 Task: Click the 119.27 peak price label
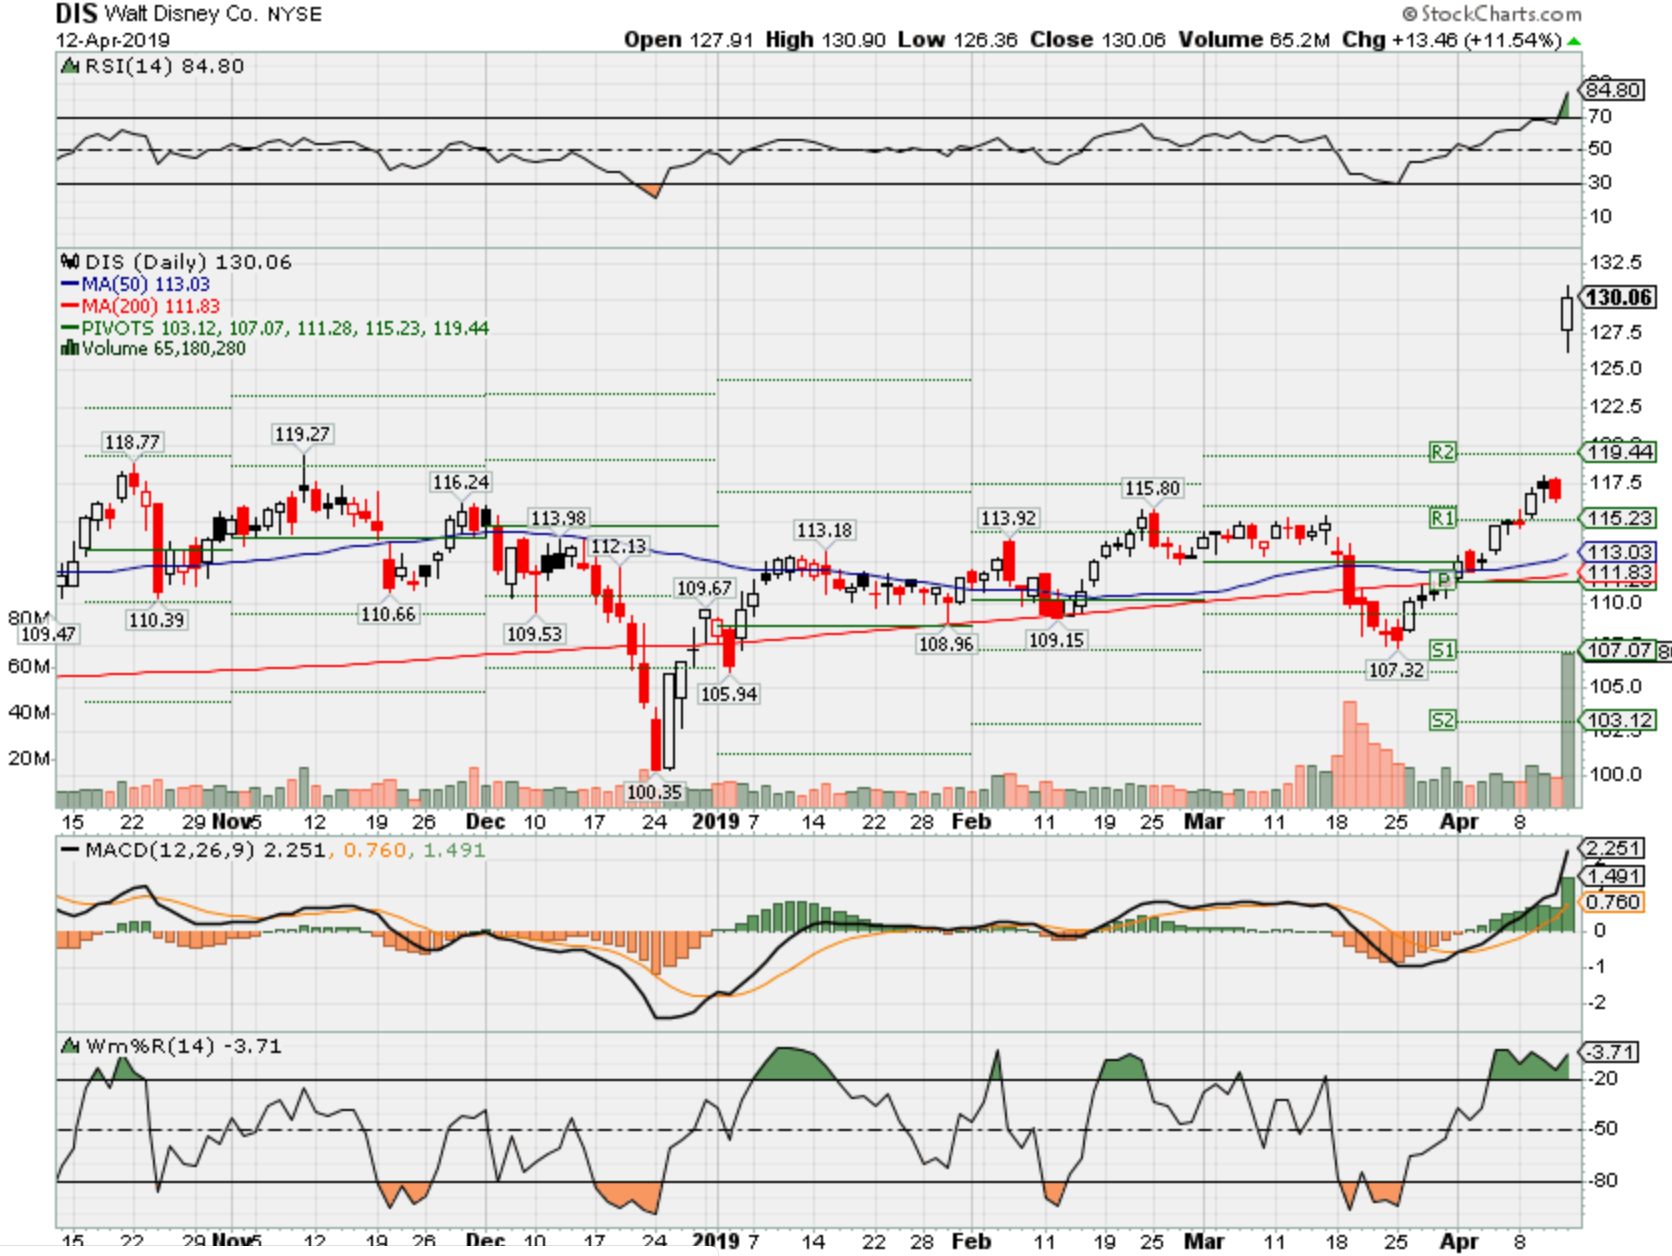pyautogui.click(x=302, y=434)
